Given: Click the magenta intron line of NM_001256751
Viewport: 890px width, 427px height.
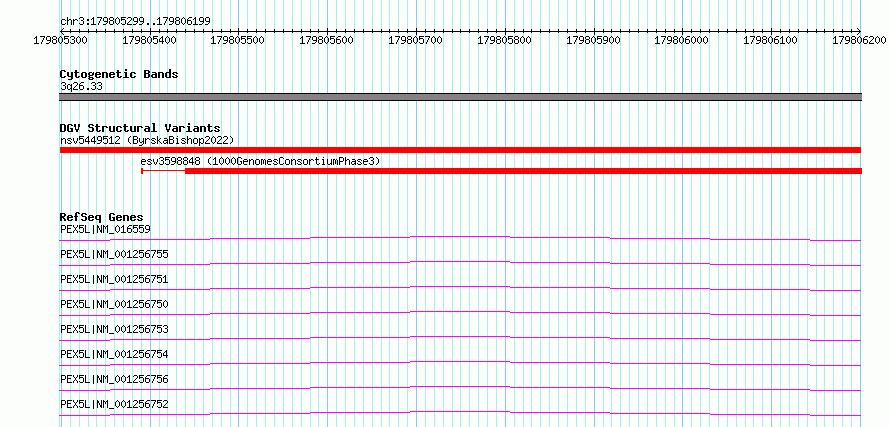Looking at the screenshot, I should click(x=460, y=287).
